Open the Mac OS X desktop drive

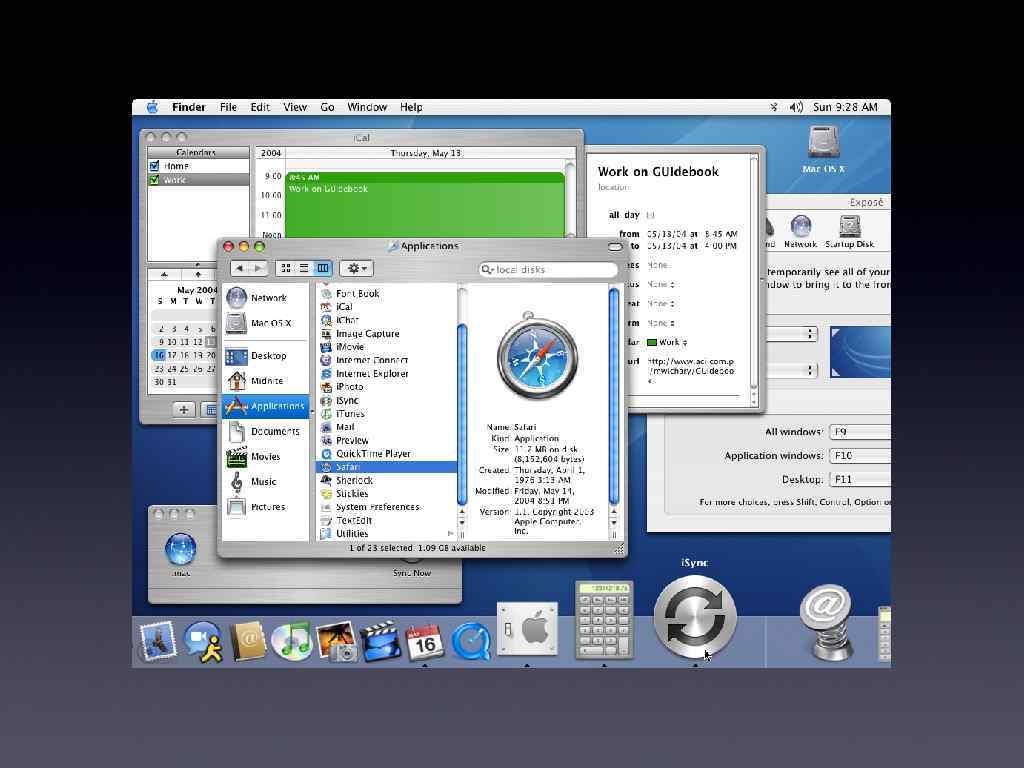pos(824,150)
